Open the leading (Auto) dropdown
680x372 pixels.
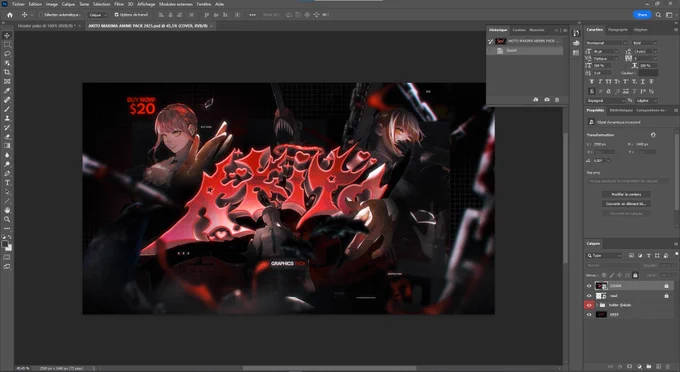pyautogui.click(x=655, y=52)
